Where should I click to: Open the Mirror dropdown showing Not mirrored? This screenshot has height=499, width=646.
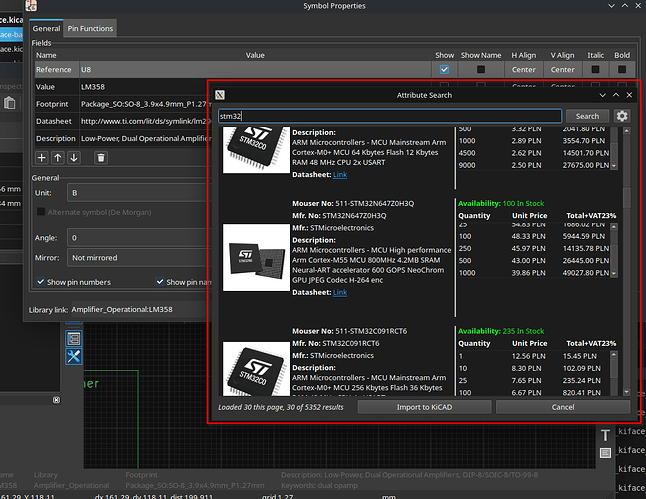(138, 258)
